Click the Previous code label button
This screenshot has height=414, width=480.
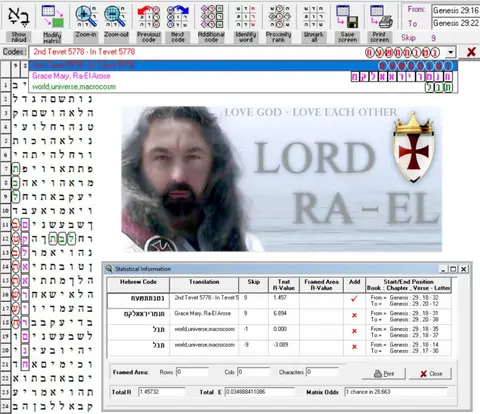click(149, 37)
